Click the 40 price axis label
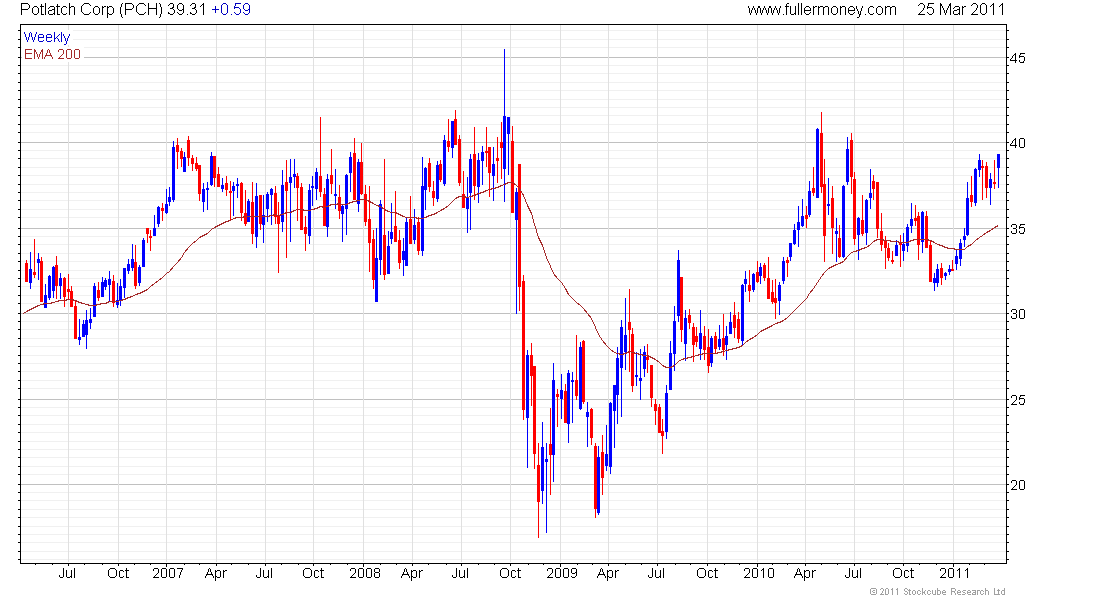 click(x=1017, y=143)
